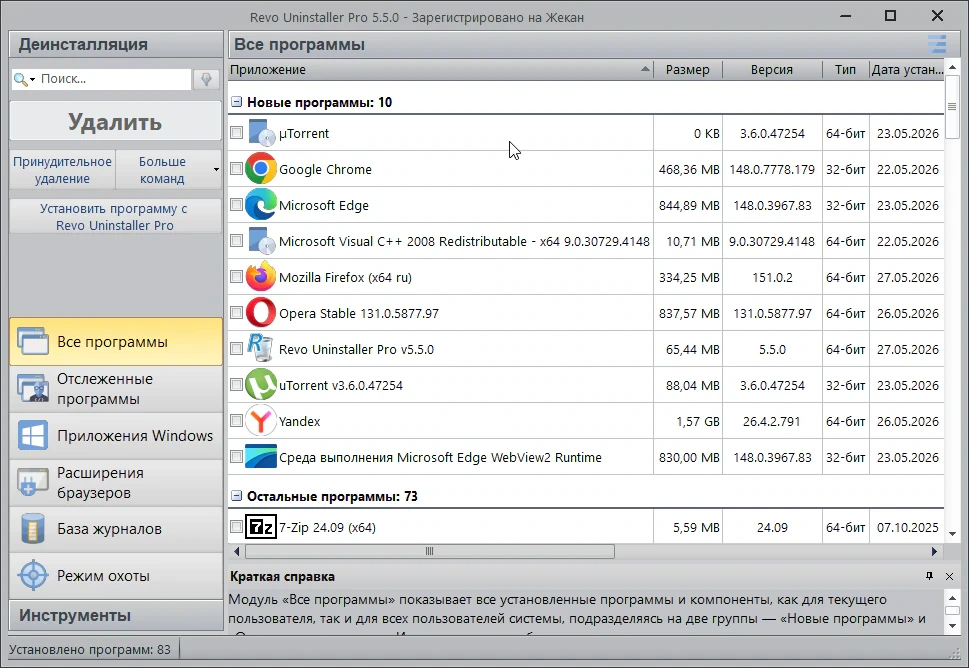Viewport: 969px width, 668px height.
Task: Click the program list scroll-down arrow
Action: tap(952, 533)
